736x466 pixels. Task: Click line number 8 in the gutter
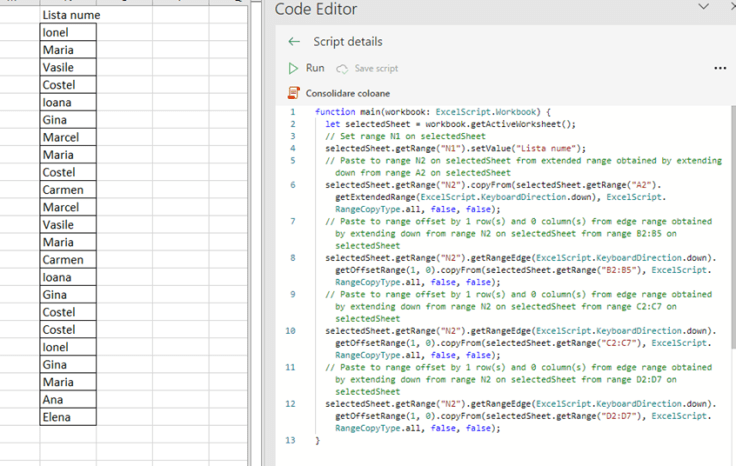coord(291,258)
